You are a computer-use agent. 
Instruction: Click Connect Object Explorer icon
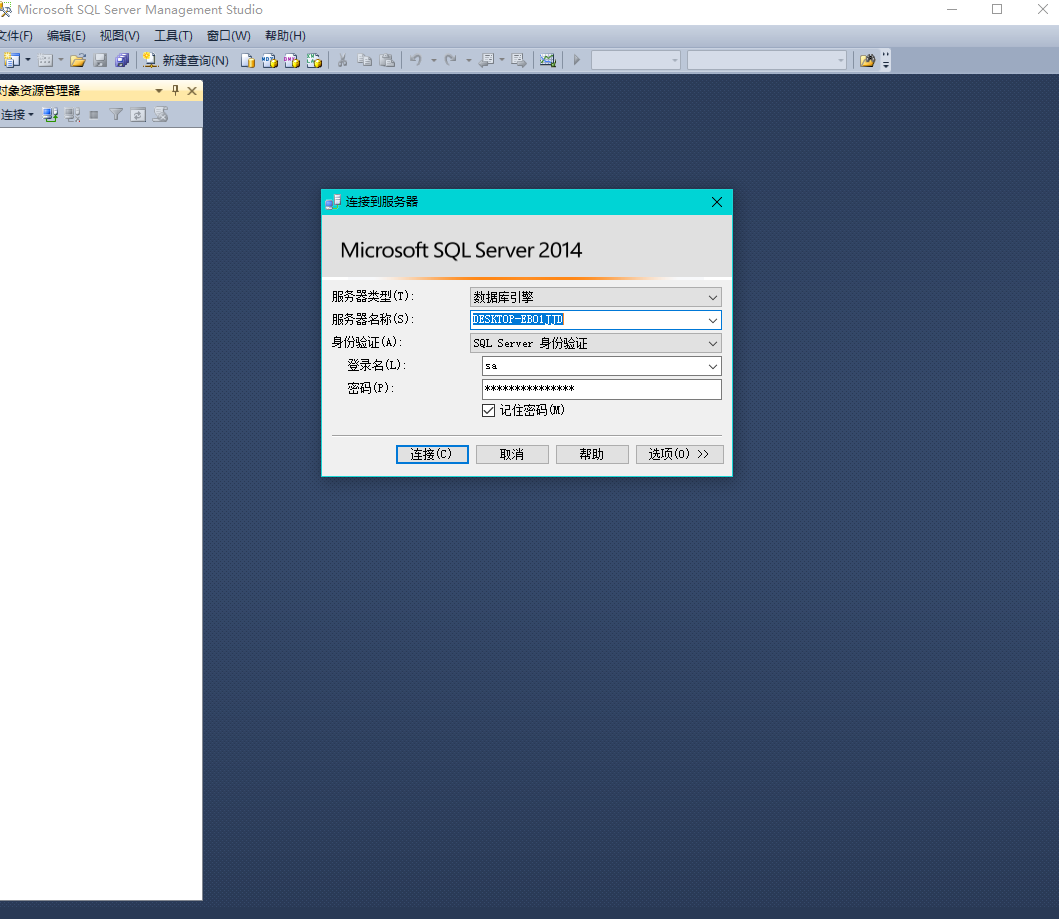[x=50, y=115]
